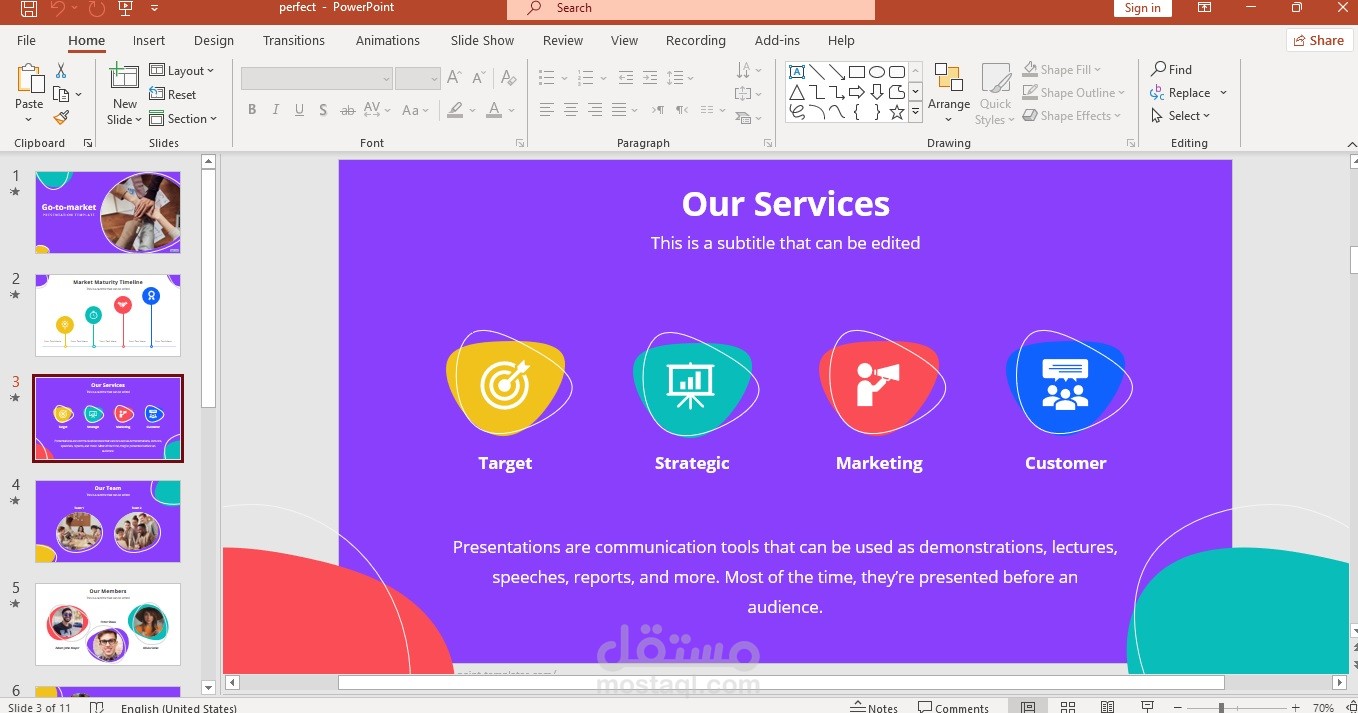Click the Share button
The width and height of the screenshot is (1358, 713).
coord(1319,41)
